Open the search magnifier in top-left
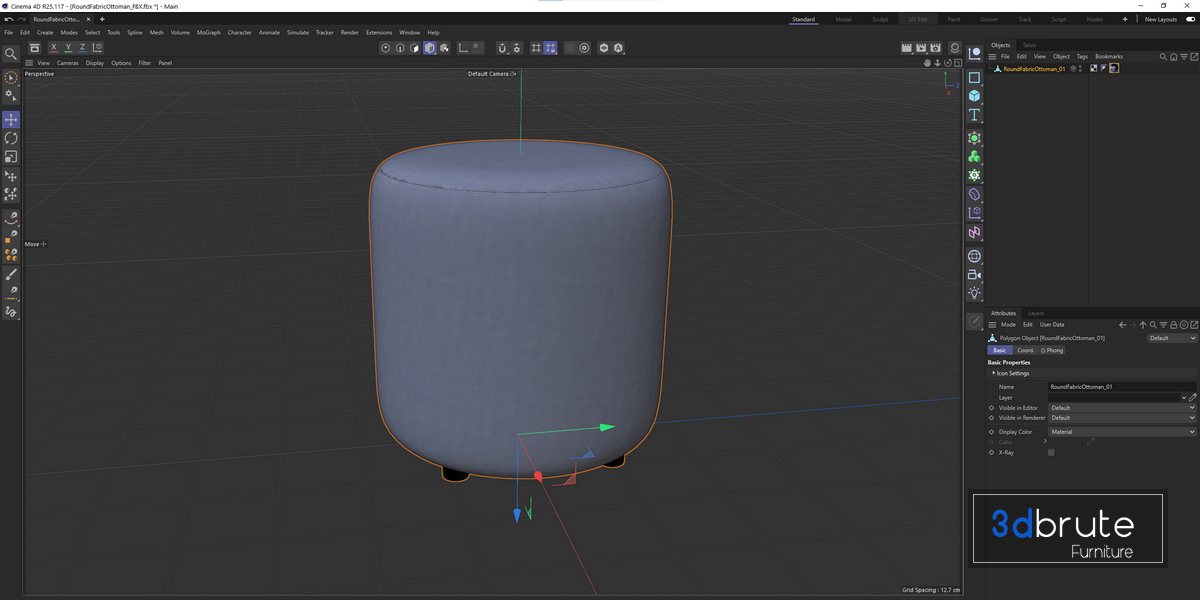The height and width of the screenshot is (600, 1200). [x=11, y=54]
